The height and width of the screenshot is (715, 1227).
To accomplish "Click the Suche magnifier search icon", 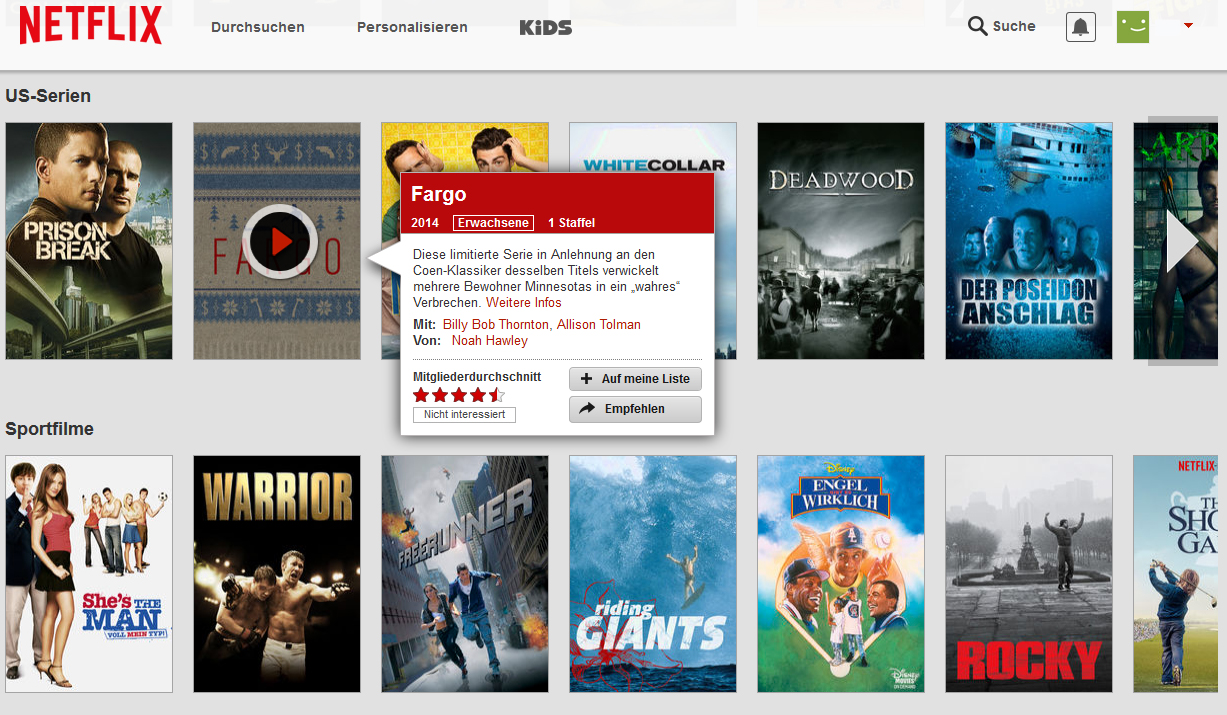I will [978, 26].
